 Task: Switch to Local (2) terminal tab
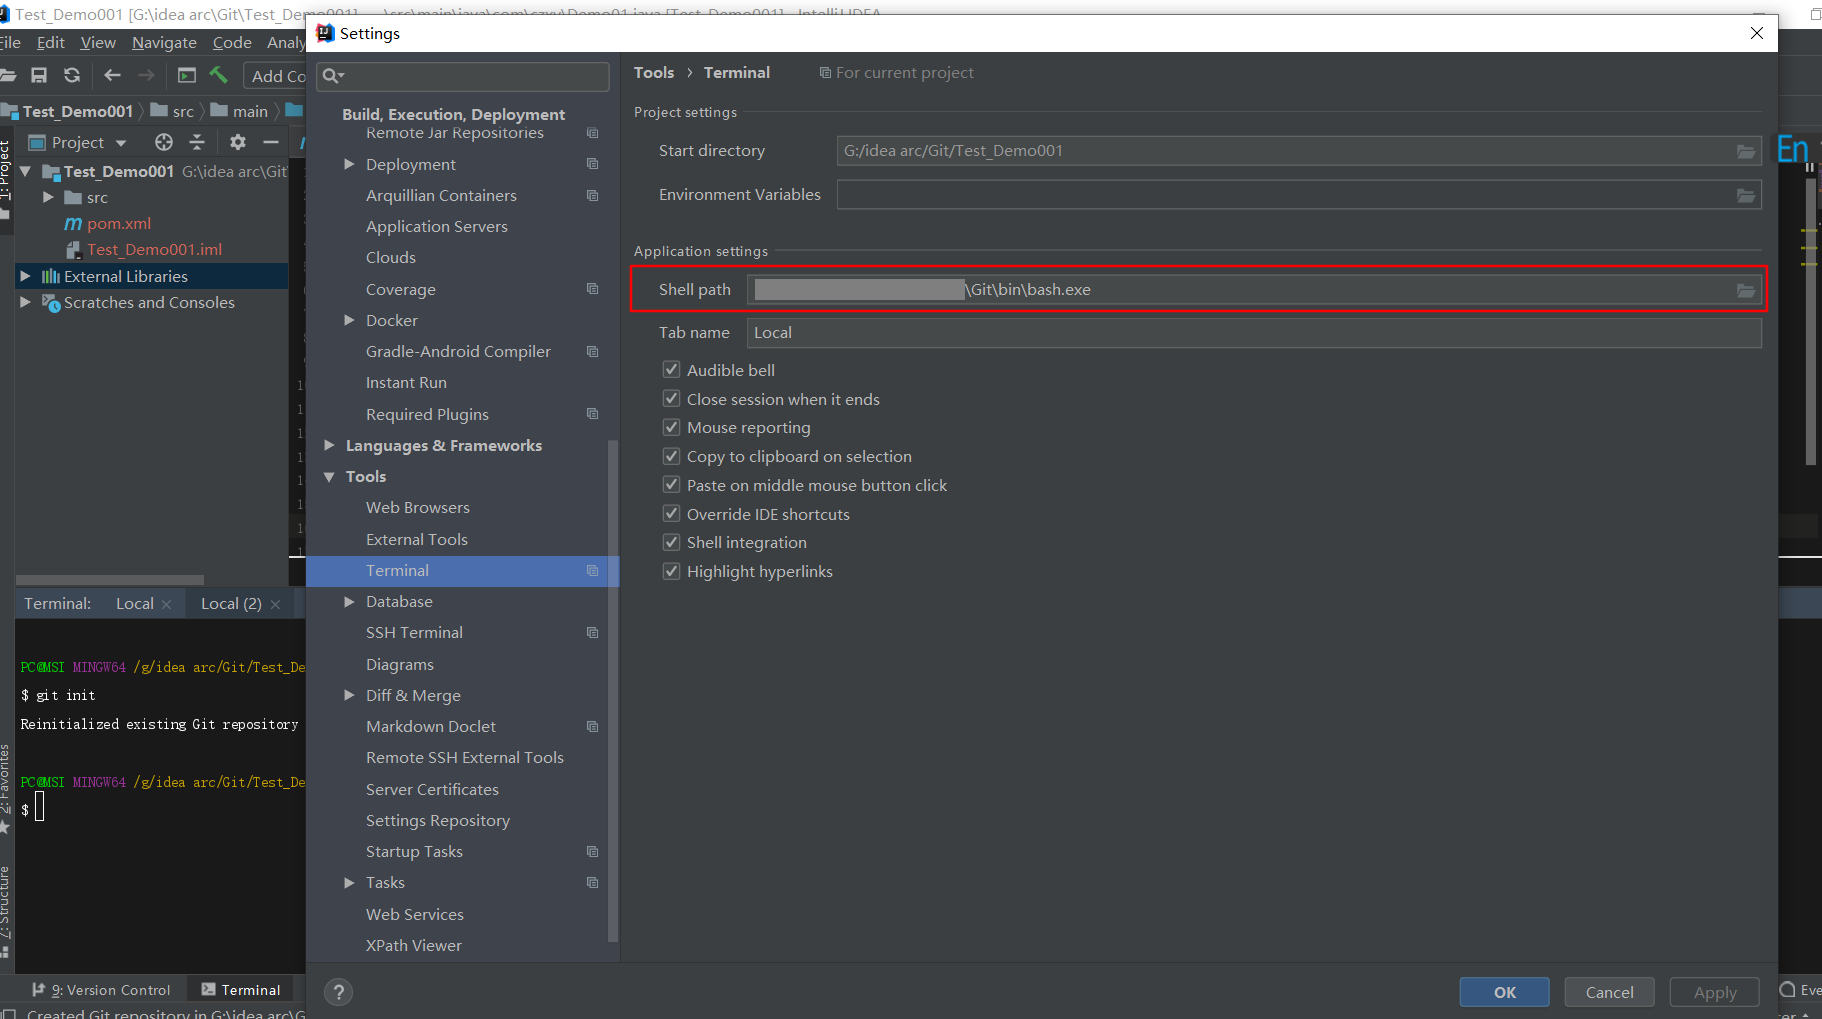coord(231,604)
